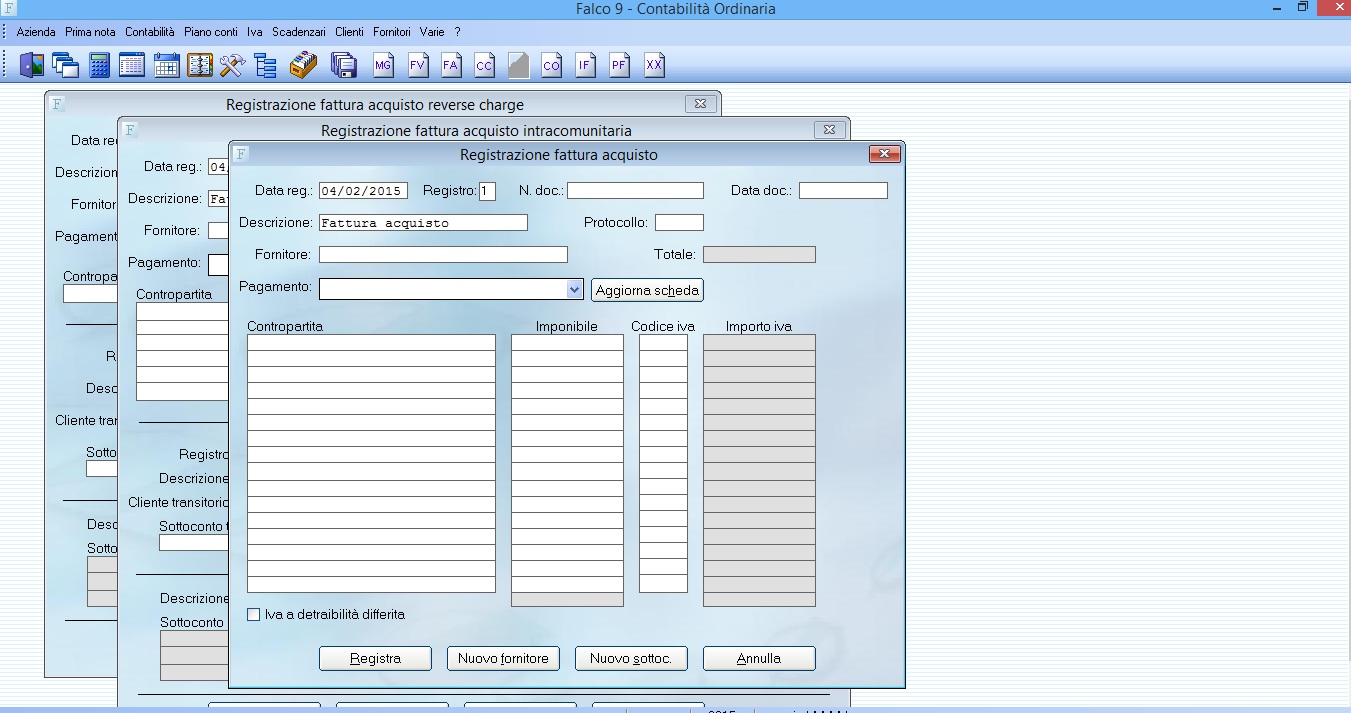Open the Varie menu

point(432,32)
